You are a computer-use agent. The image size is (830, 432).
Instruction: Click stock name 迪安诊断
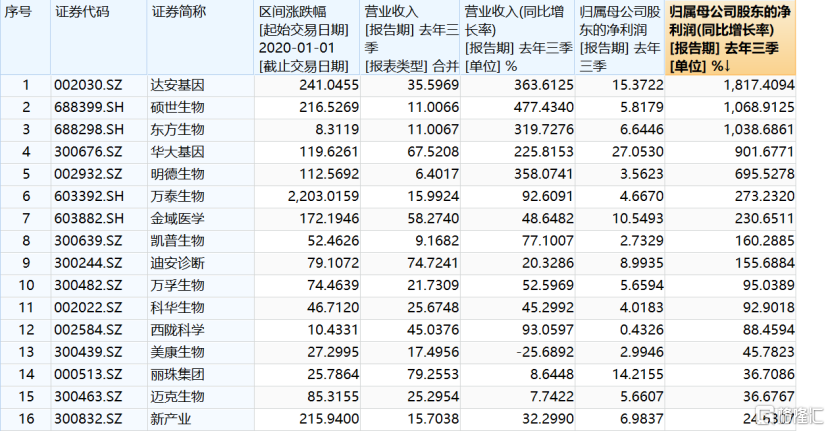coord(177,263)
